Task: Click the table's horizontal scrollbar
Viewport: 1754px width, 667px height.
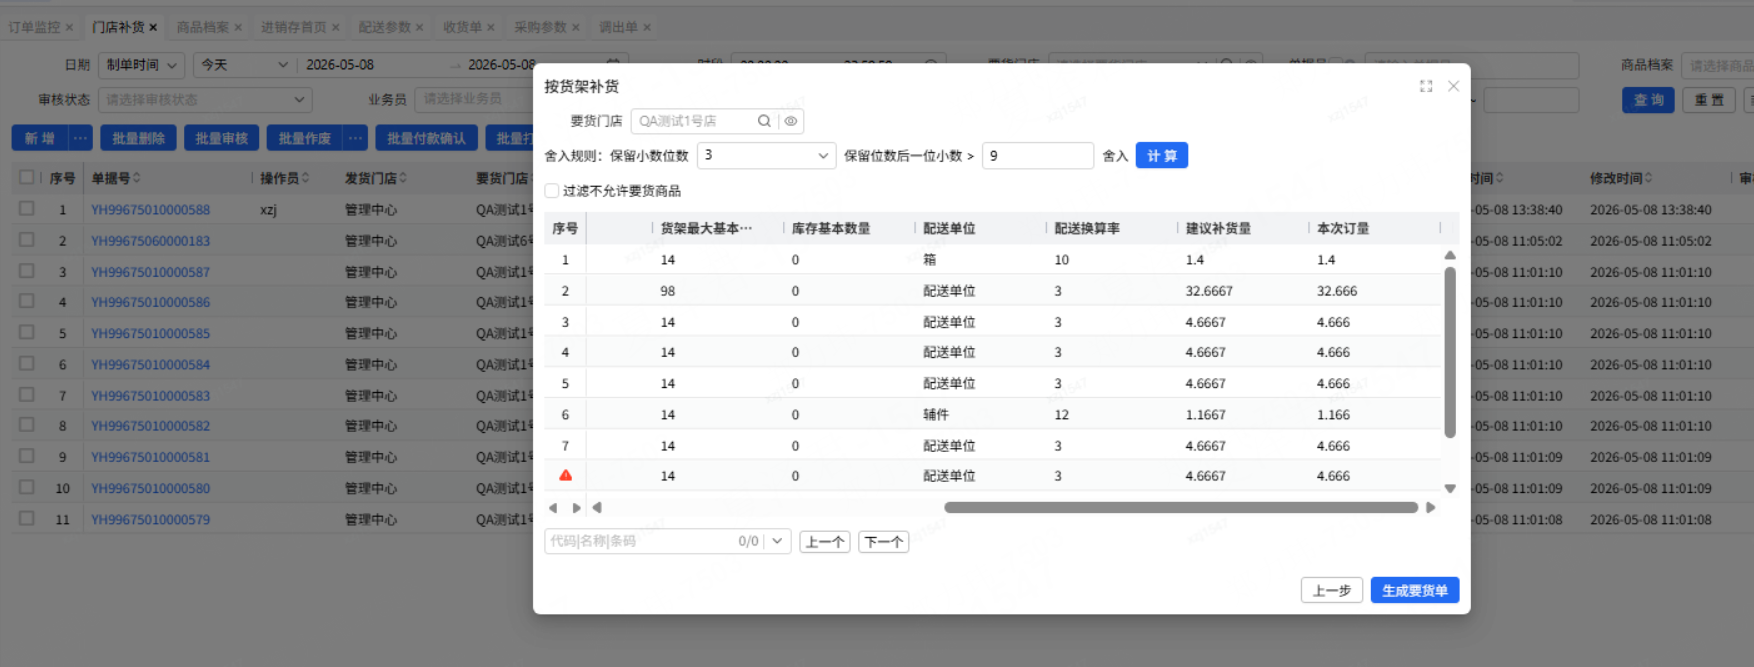Action: [x=1181, y=508]
